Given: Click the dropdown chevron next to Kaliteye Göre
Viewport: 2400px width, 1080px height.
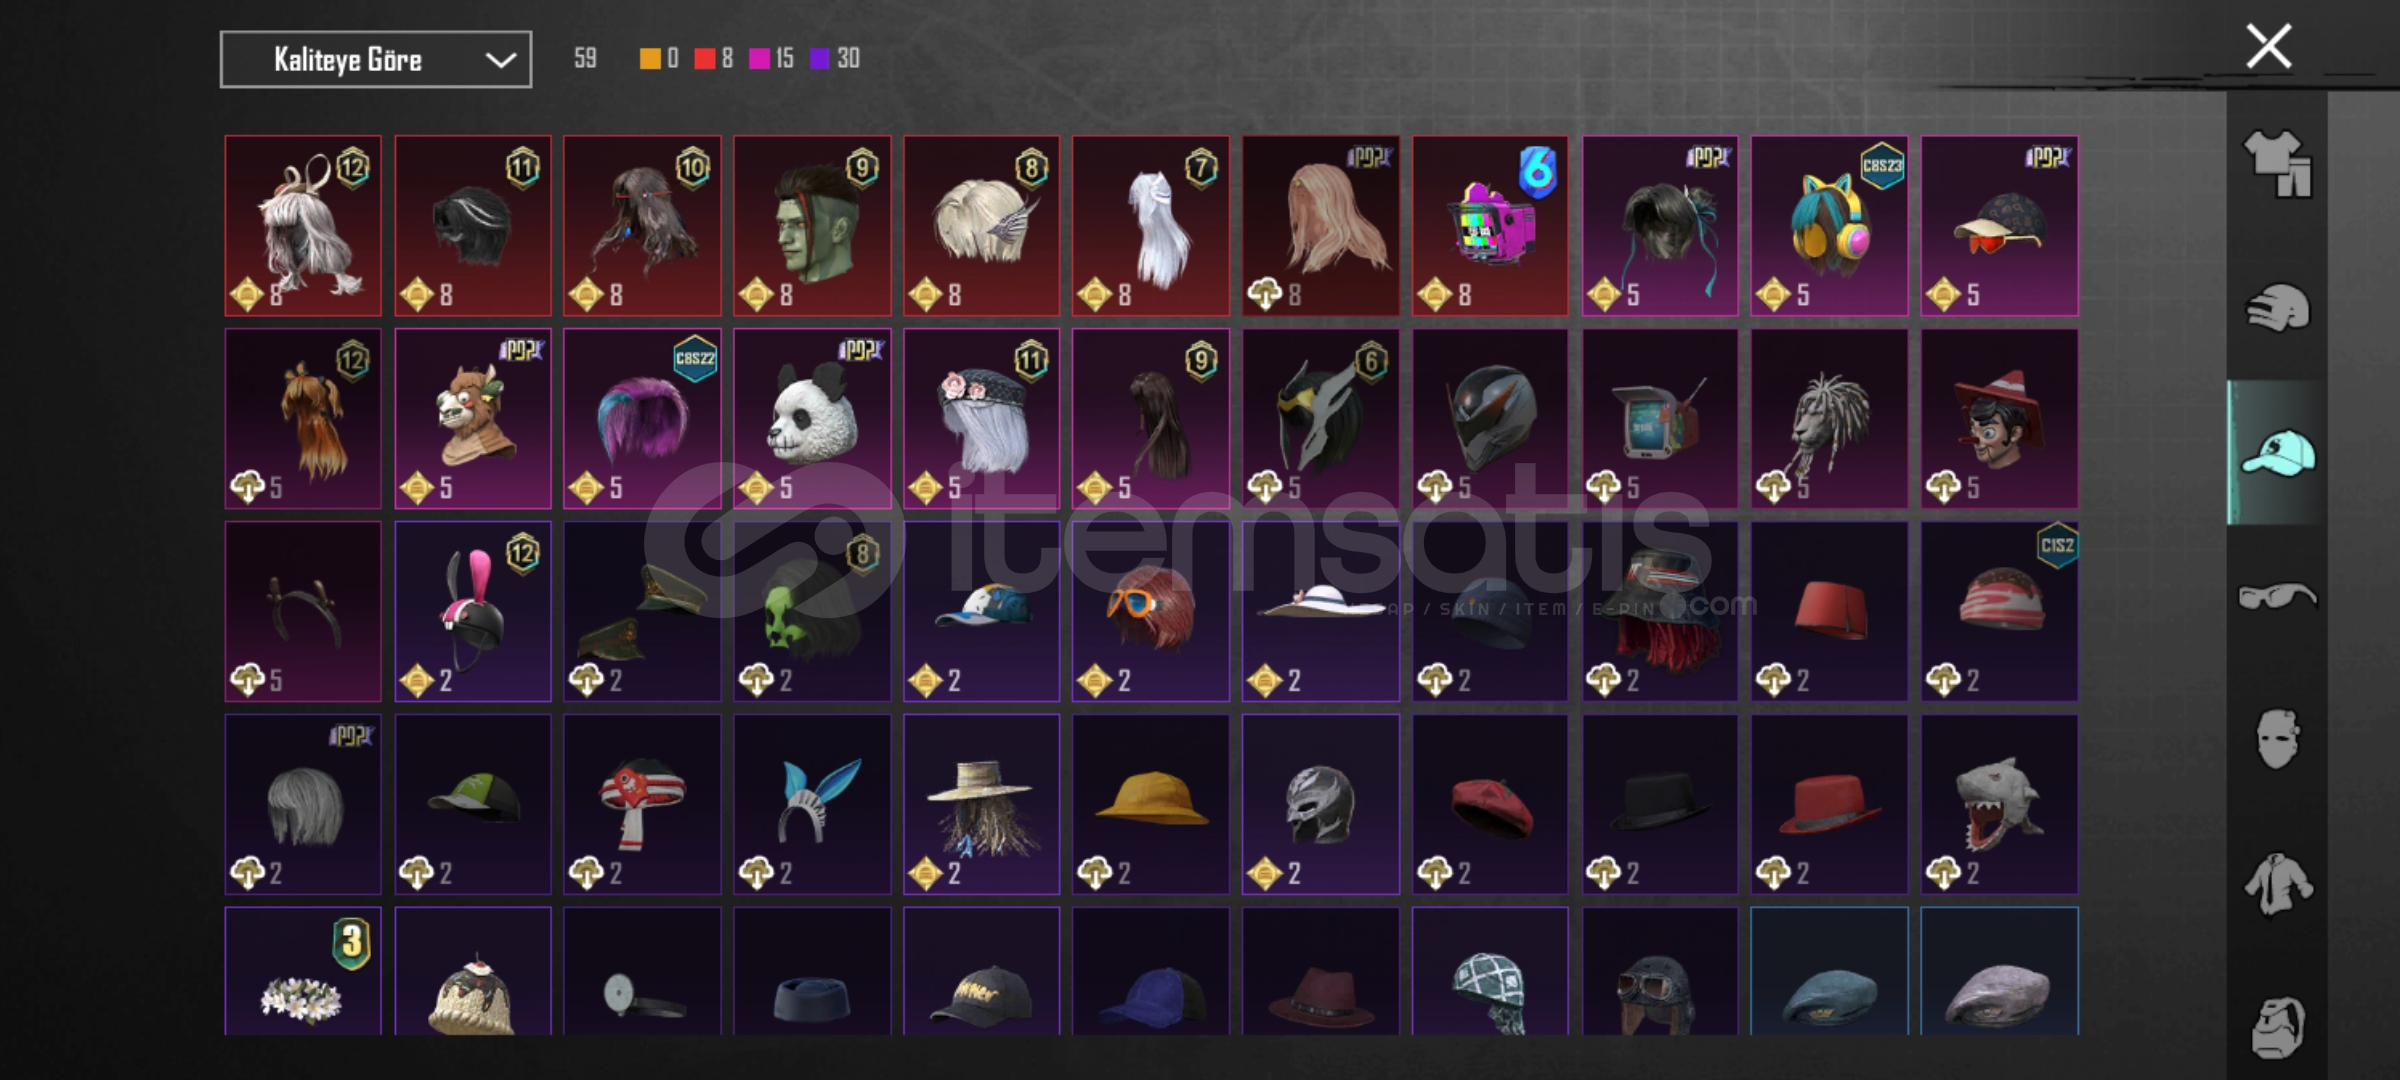Looking at the screenshot, I should coord(500,61).
